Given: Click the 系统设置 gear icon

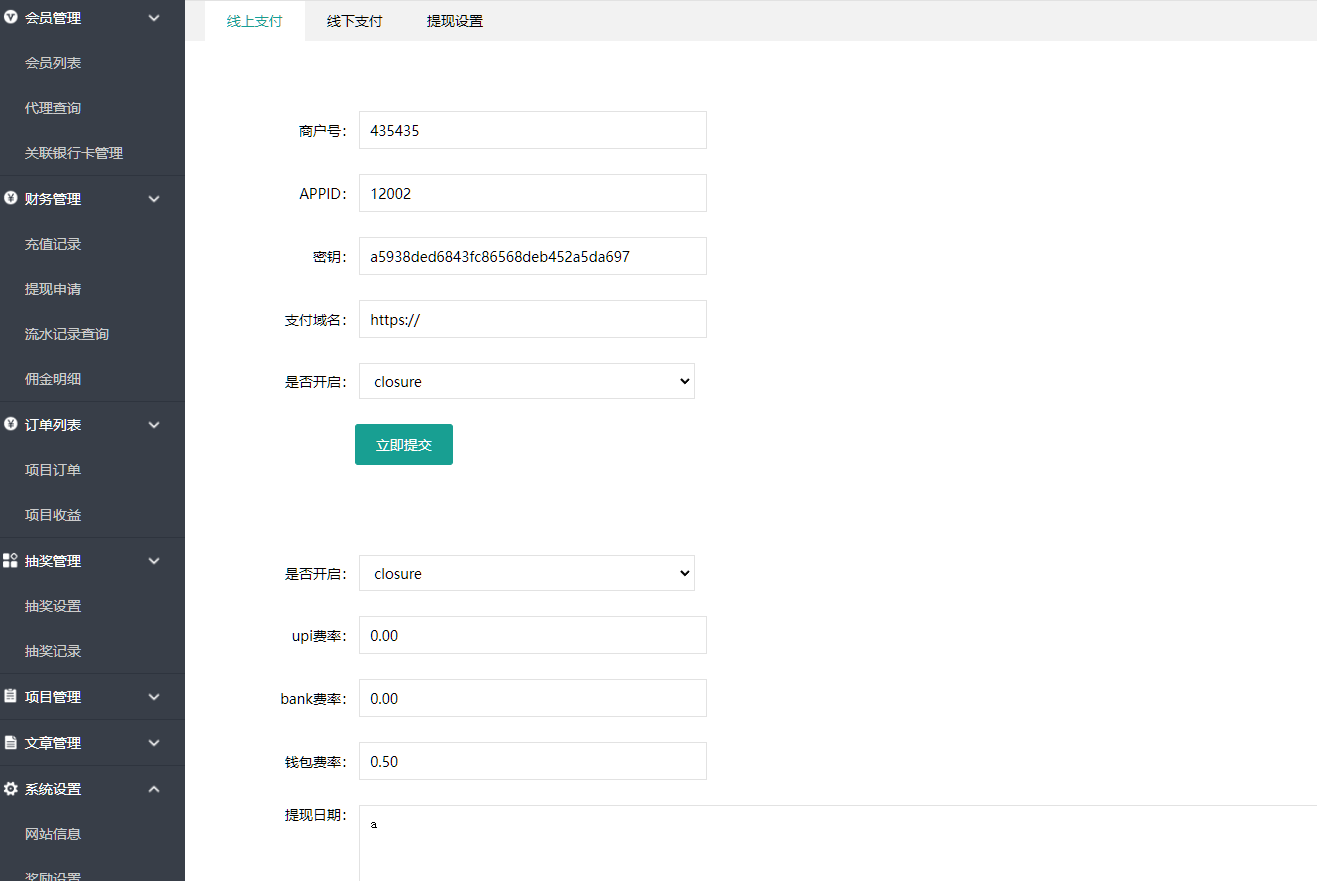Looking at the screenshot, I should (11, 788).
